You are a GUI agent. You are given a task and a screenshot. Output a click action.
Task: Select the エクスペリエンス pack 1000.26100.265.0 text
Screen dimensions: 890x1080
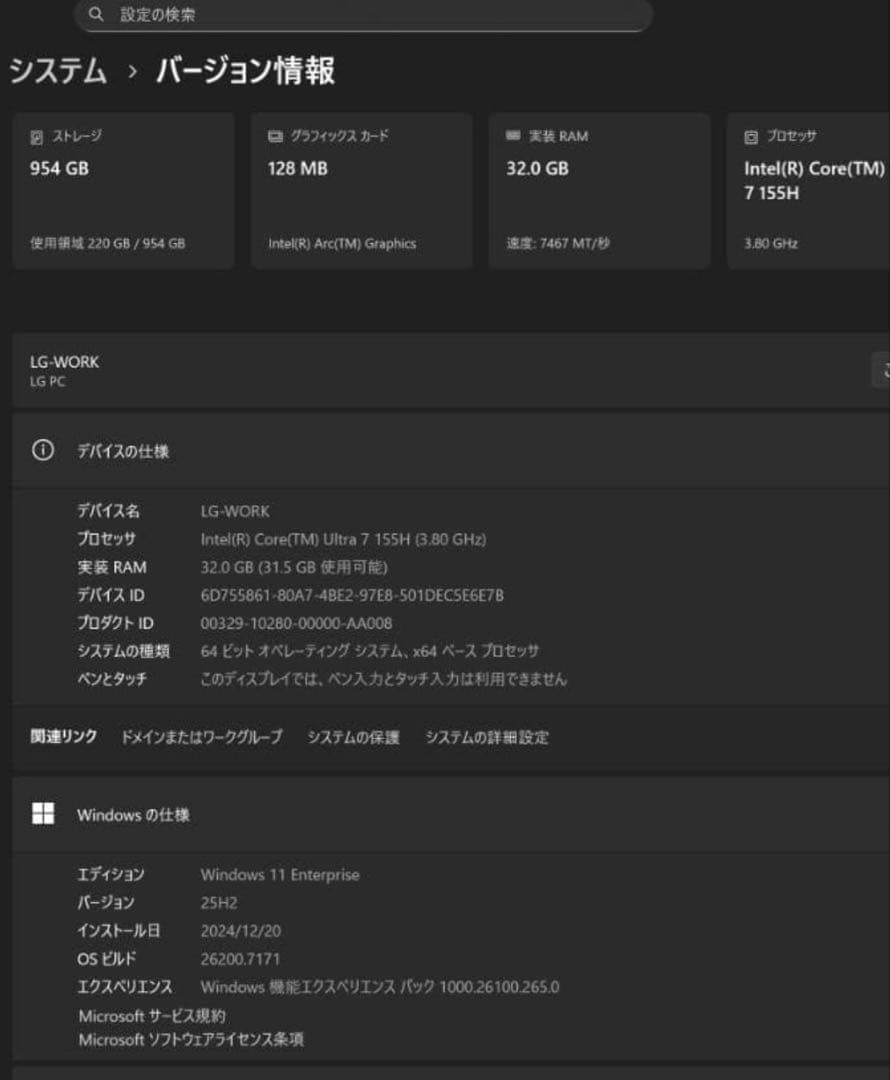pos(380,987)
